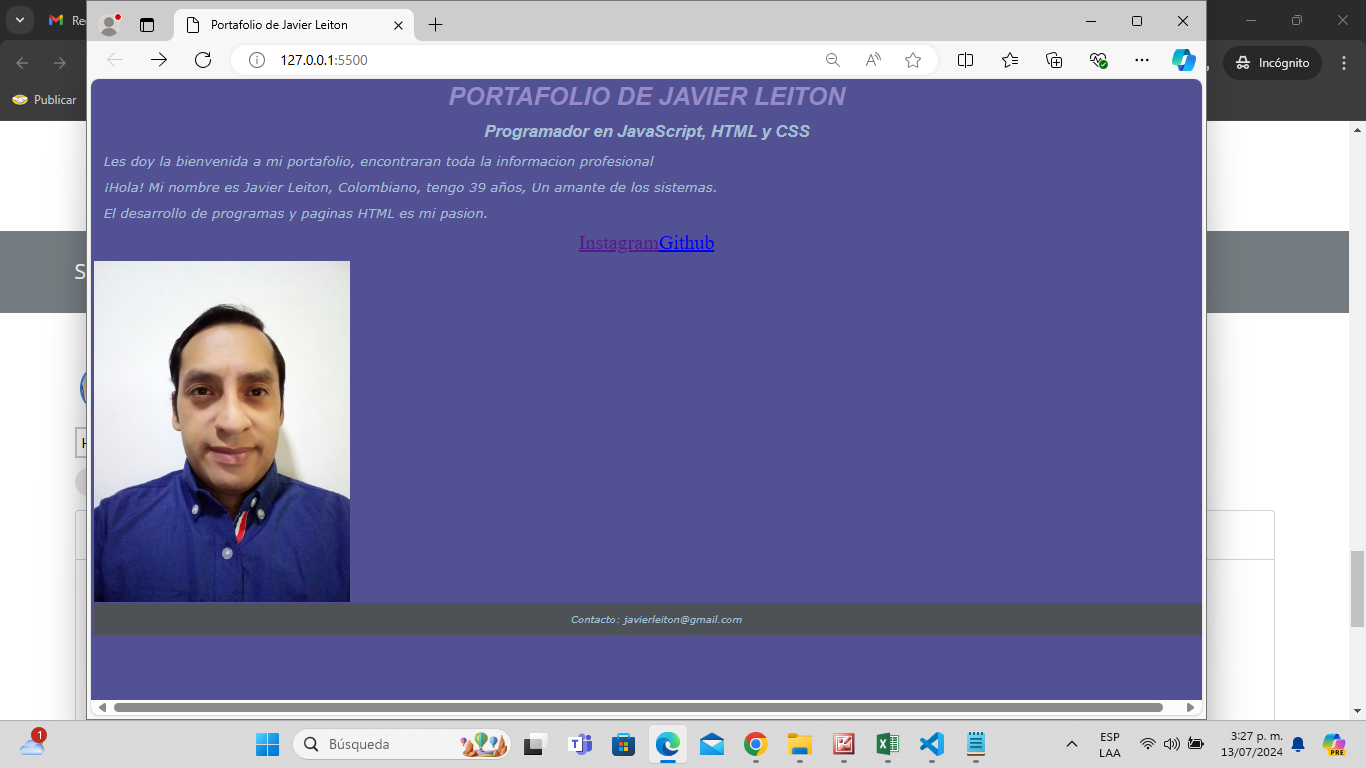Click the horizontal scrollbar left arrow
This screenshot has width=1366, height=768.
[102, 708]
